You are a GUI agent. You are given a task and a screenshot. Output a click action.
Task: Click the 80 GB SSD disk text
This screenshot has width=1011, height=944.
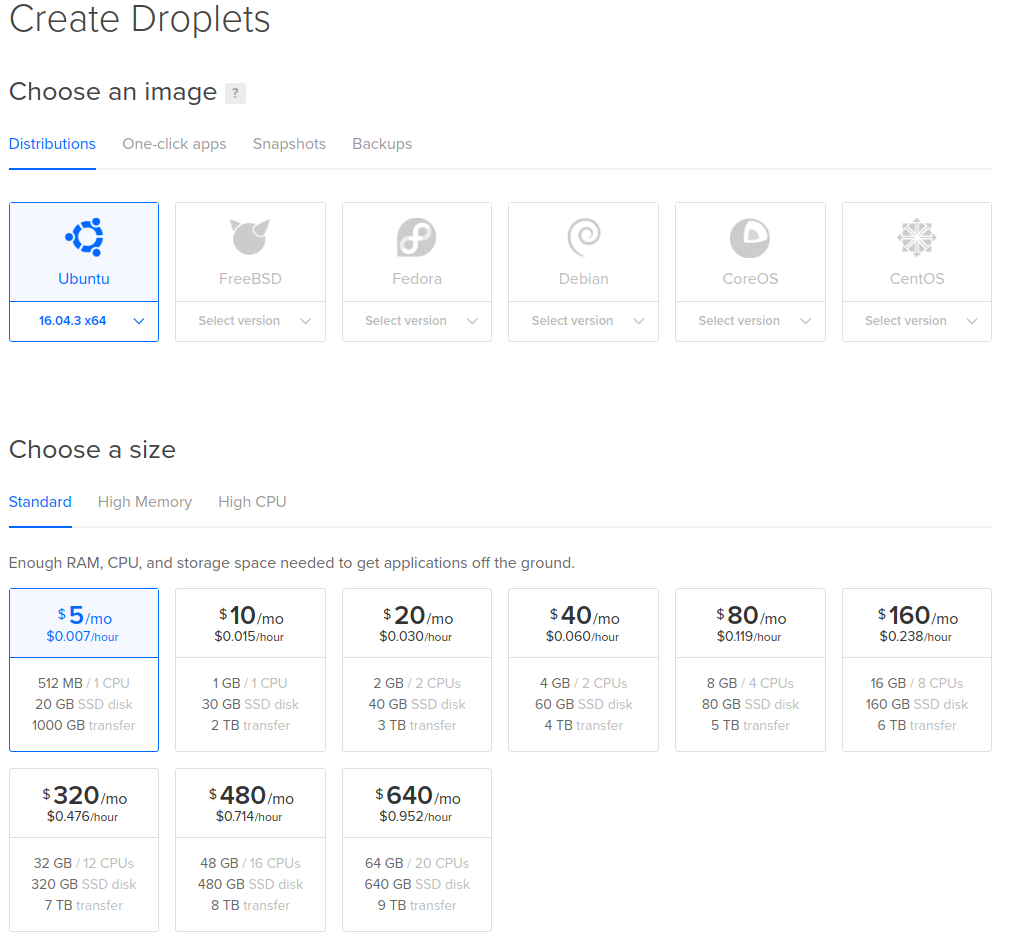click(750, 704)
